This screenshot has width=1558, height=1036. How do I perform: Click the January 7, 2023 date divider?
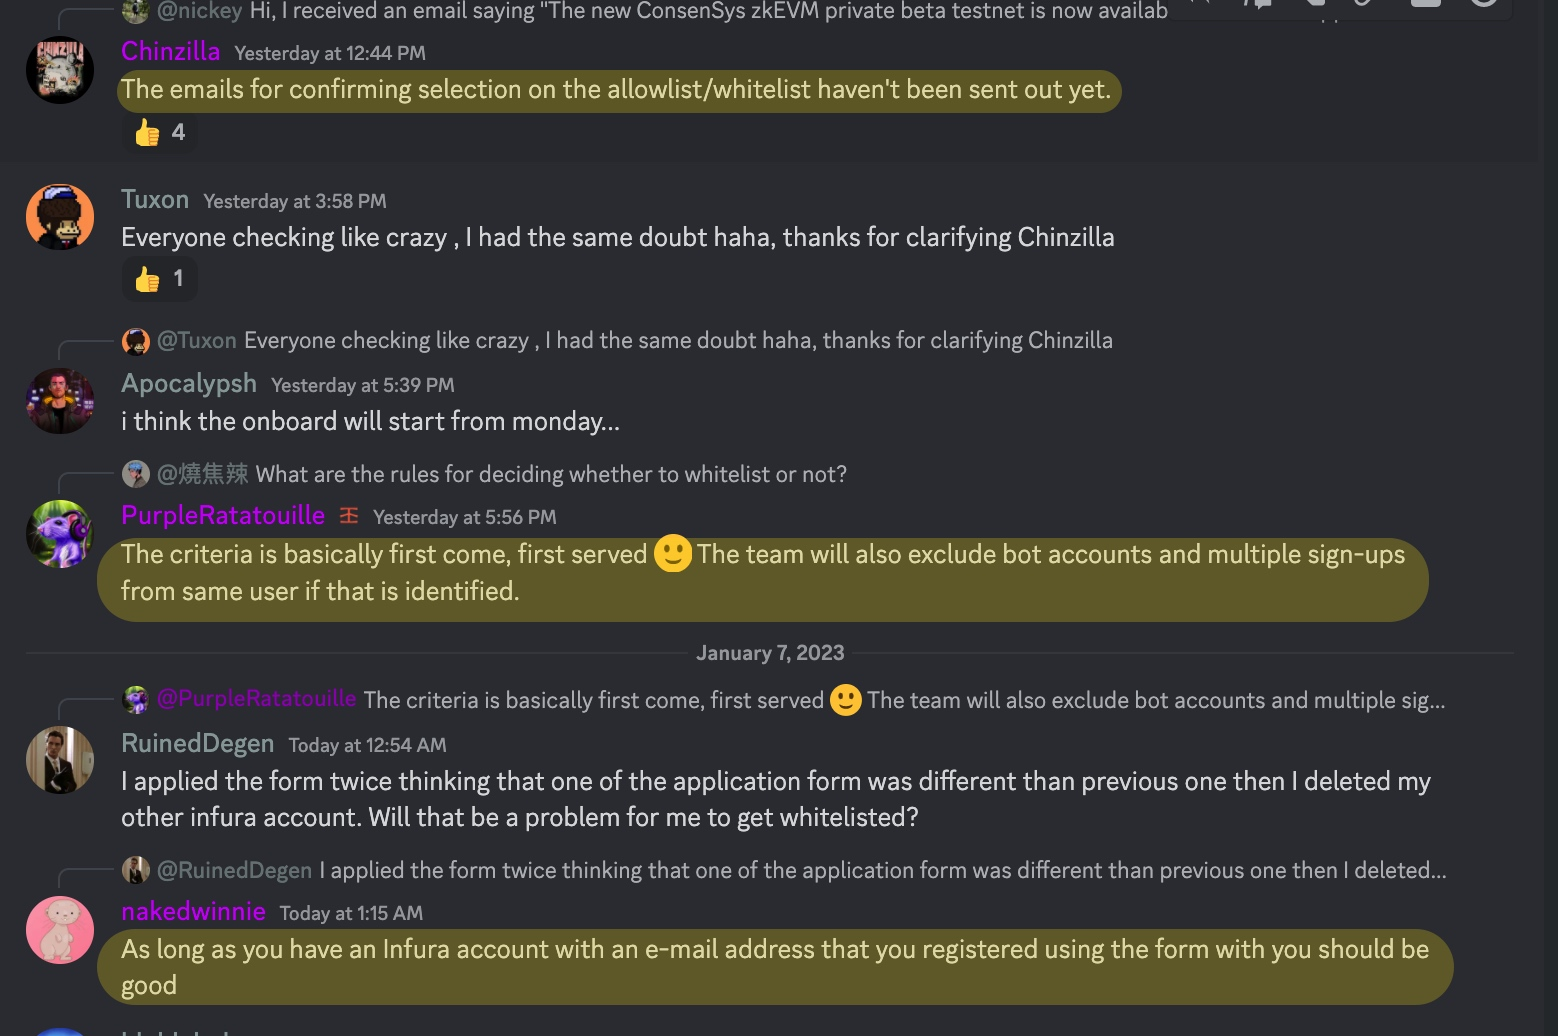point(770,653)
